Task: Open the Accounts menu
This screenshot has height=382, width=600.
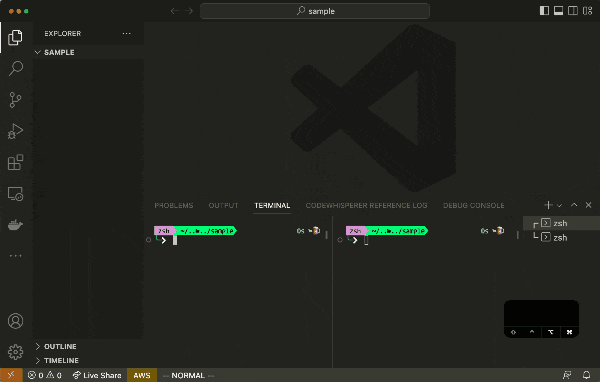Action: coord(15,321)
